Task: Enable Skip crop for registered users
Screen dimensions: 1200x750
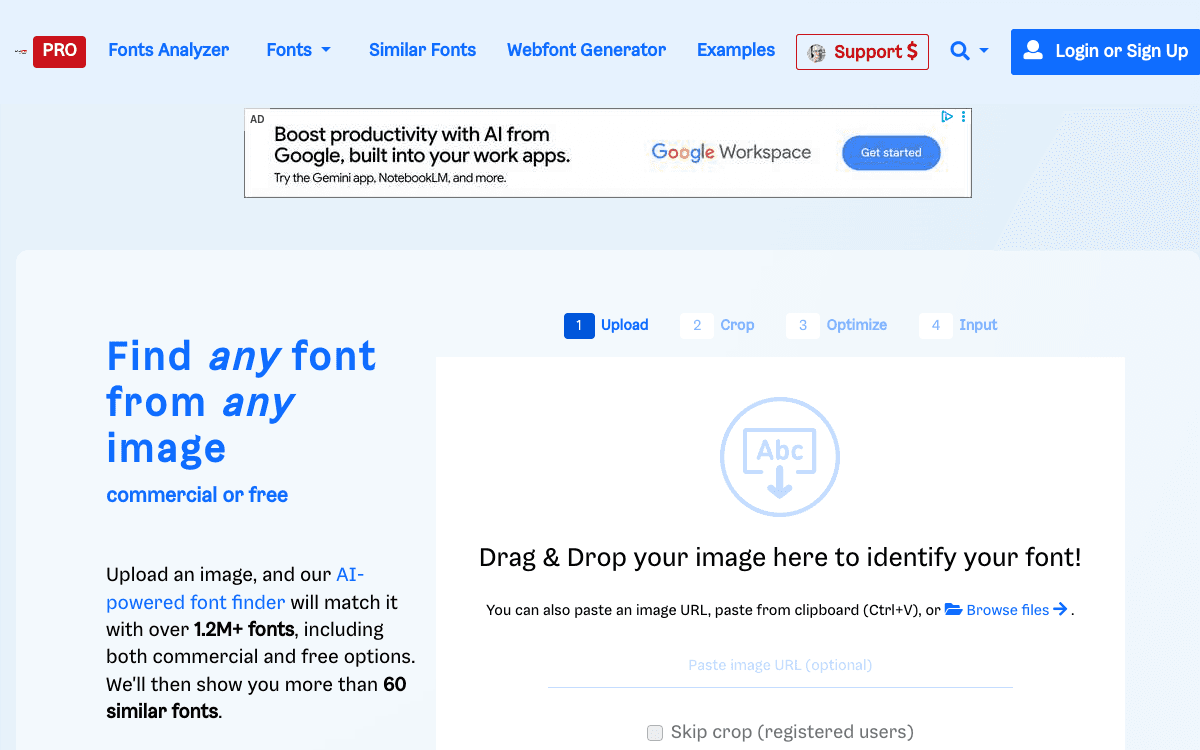Action: tap(655, 732)
